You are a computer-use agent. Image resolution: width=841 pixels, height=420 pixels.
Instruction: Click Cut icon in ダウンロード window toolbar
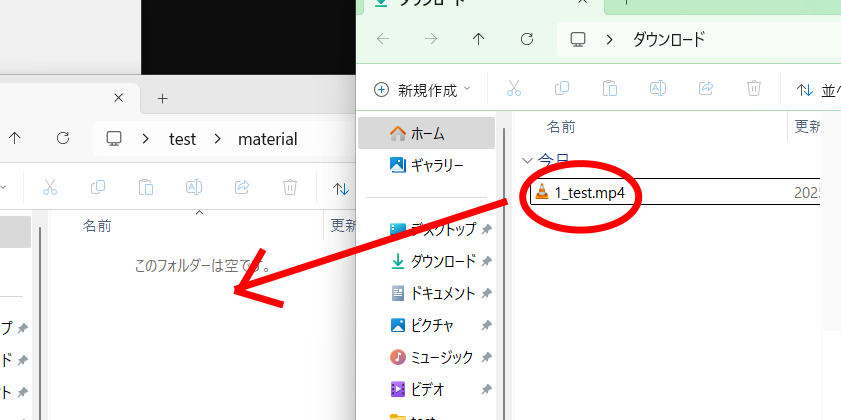514,88
